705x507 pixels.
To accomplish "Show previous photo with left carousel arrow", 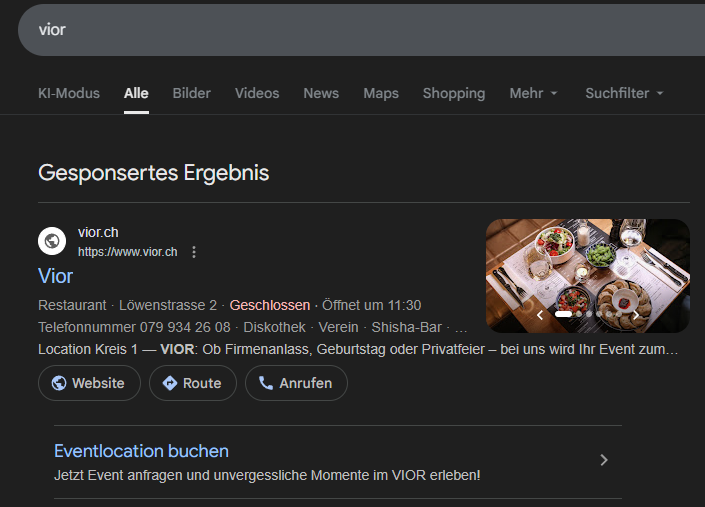I will 540,315.
